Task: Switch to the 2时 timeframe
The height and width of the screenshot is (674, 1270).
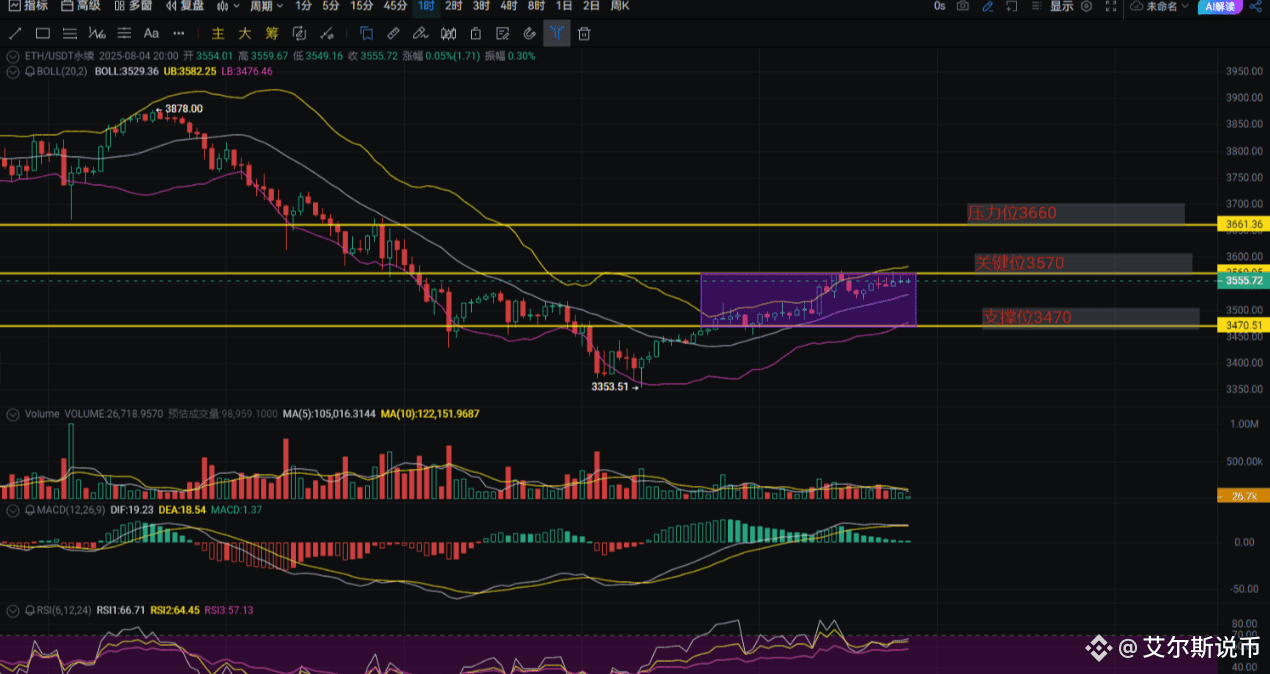Action: tap(454, 6)
